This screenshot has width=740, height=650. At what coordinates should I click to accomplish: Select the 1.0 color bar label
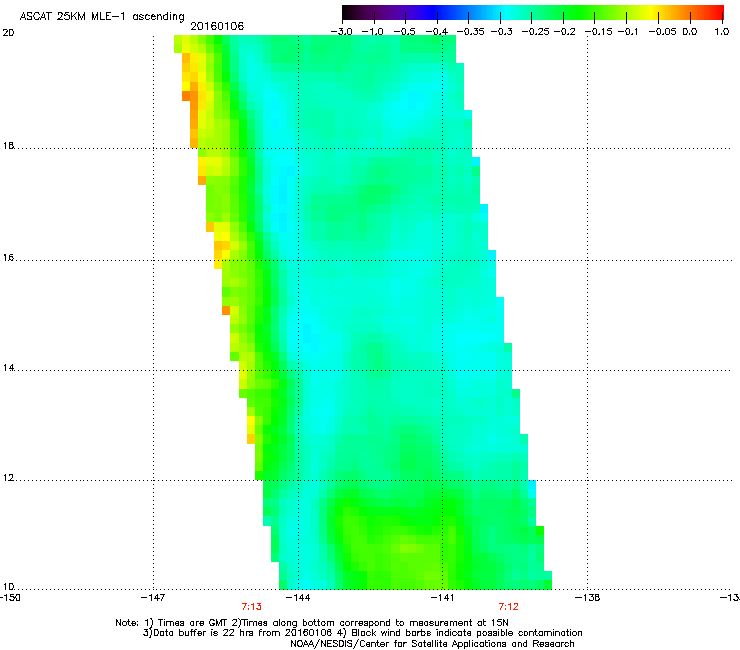pos(722,32)
